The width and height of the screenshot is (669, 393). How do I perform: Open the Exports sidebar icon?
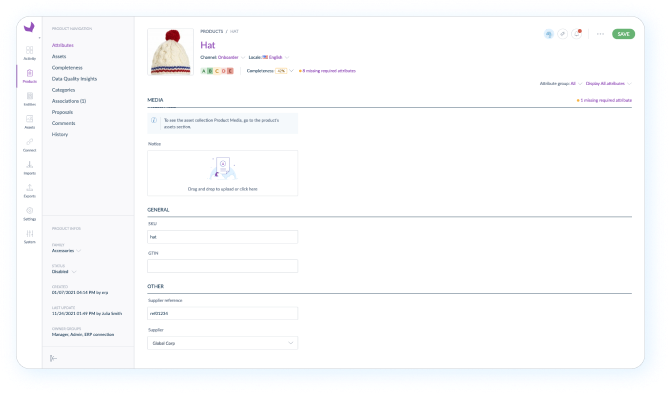point(29,191)
